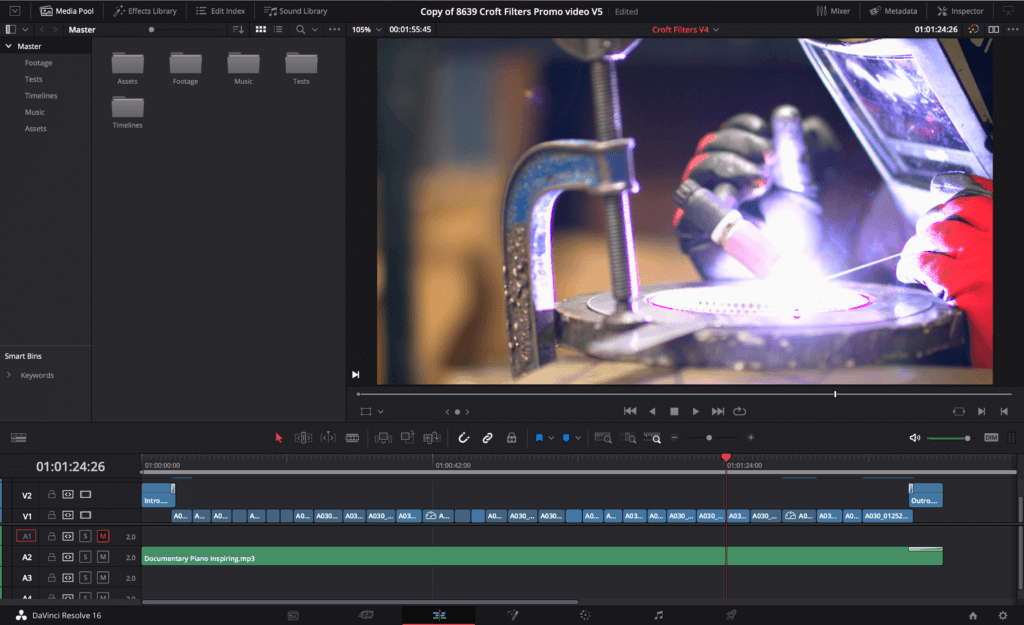The image size is (1024, 625).
Task: Disable video track V2 display icon
Action: 86,494
